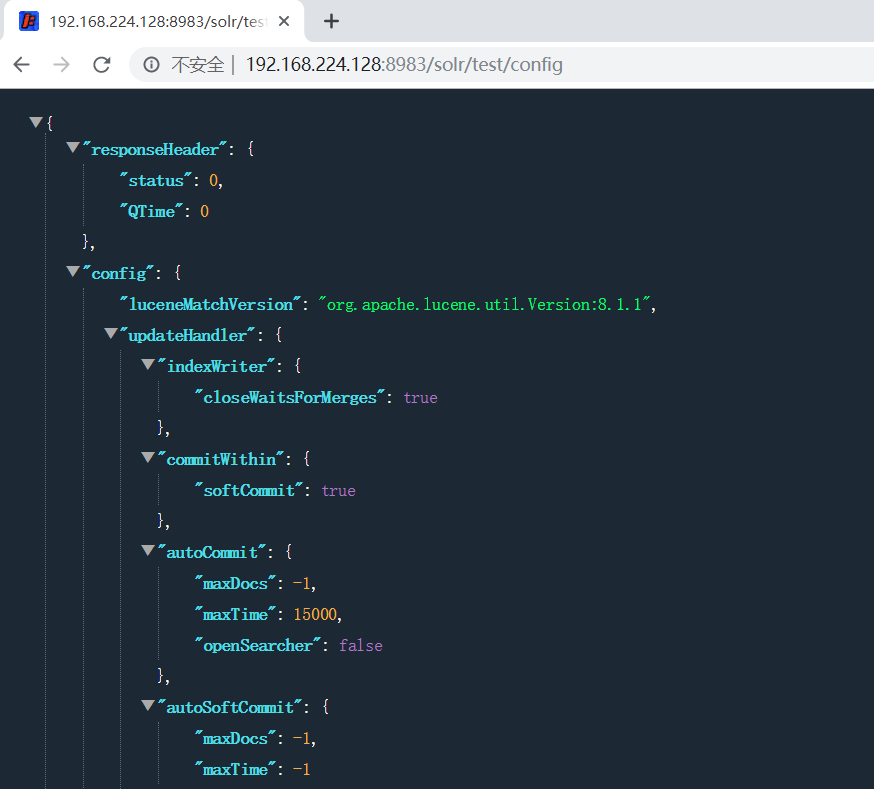Click the "softCommit" key
The image size is (874, 789).
249,491
